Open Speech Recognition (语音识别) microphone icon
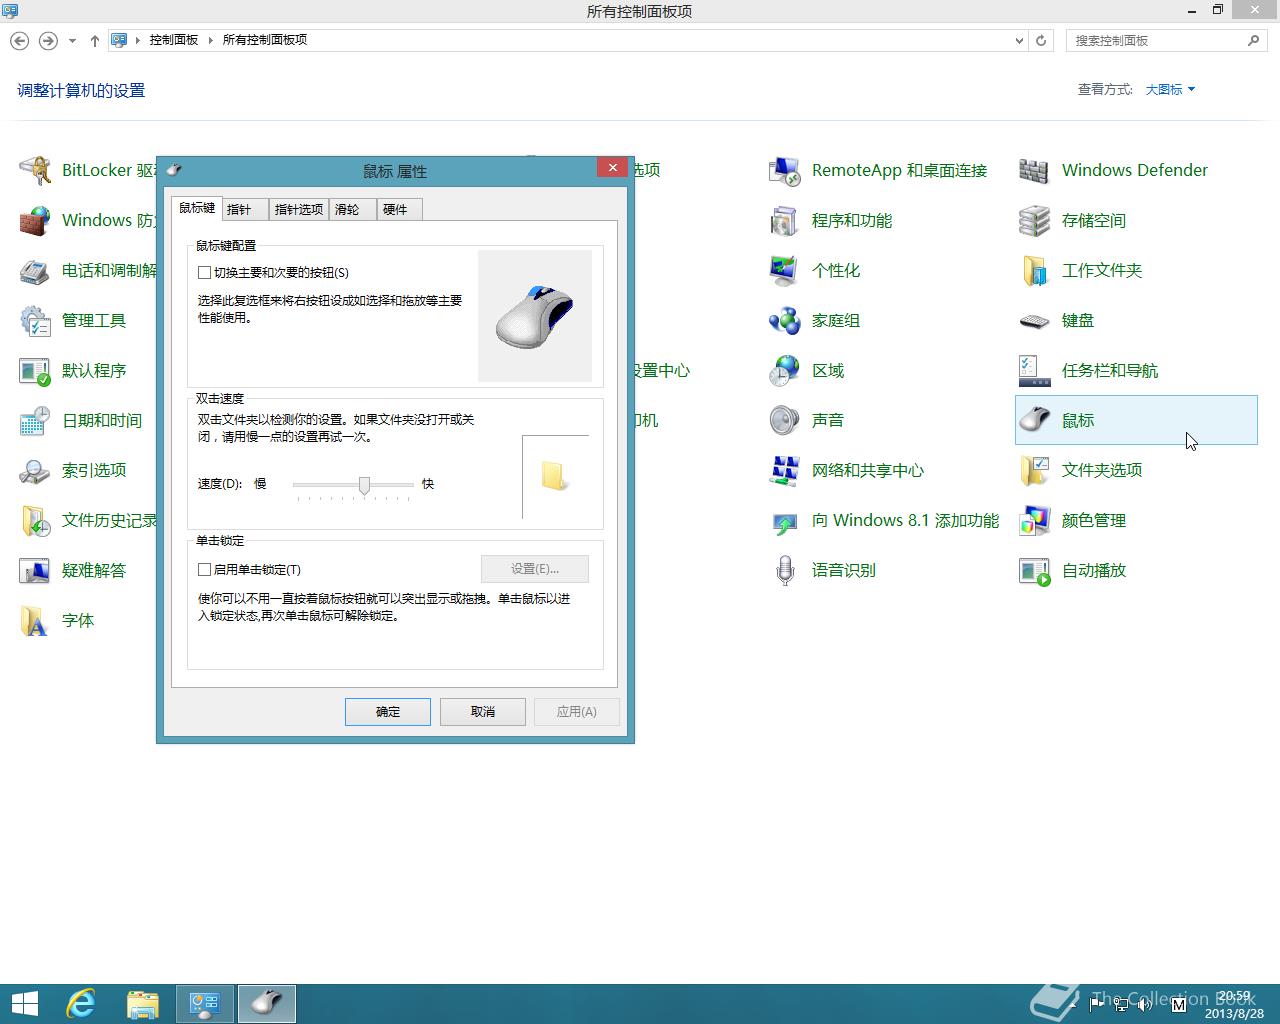This screenshot has width=1280, height=1024. [785, 570]
